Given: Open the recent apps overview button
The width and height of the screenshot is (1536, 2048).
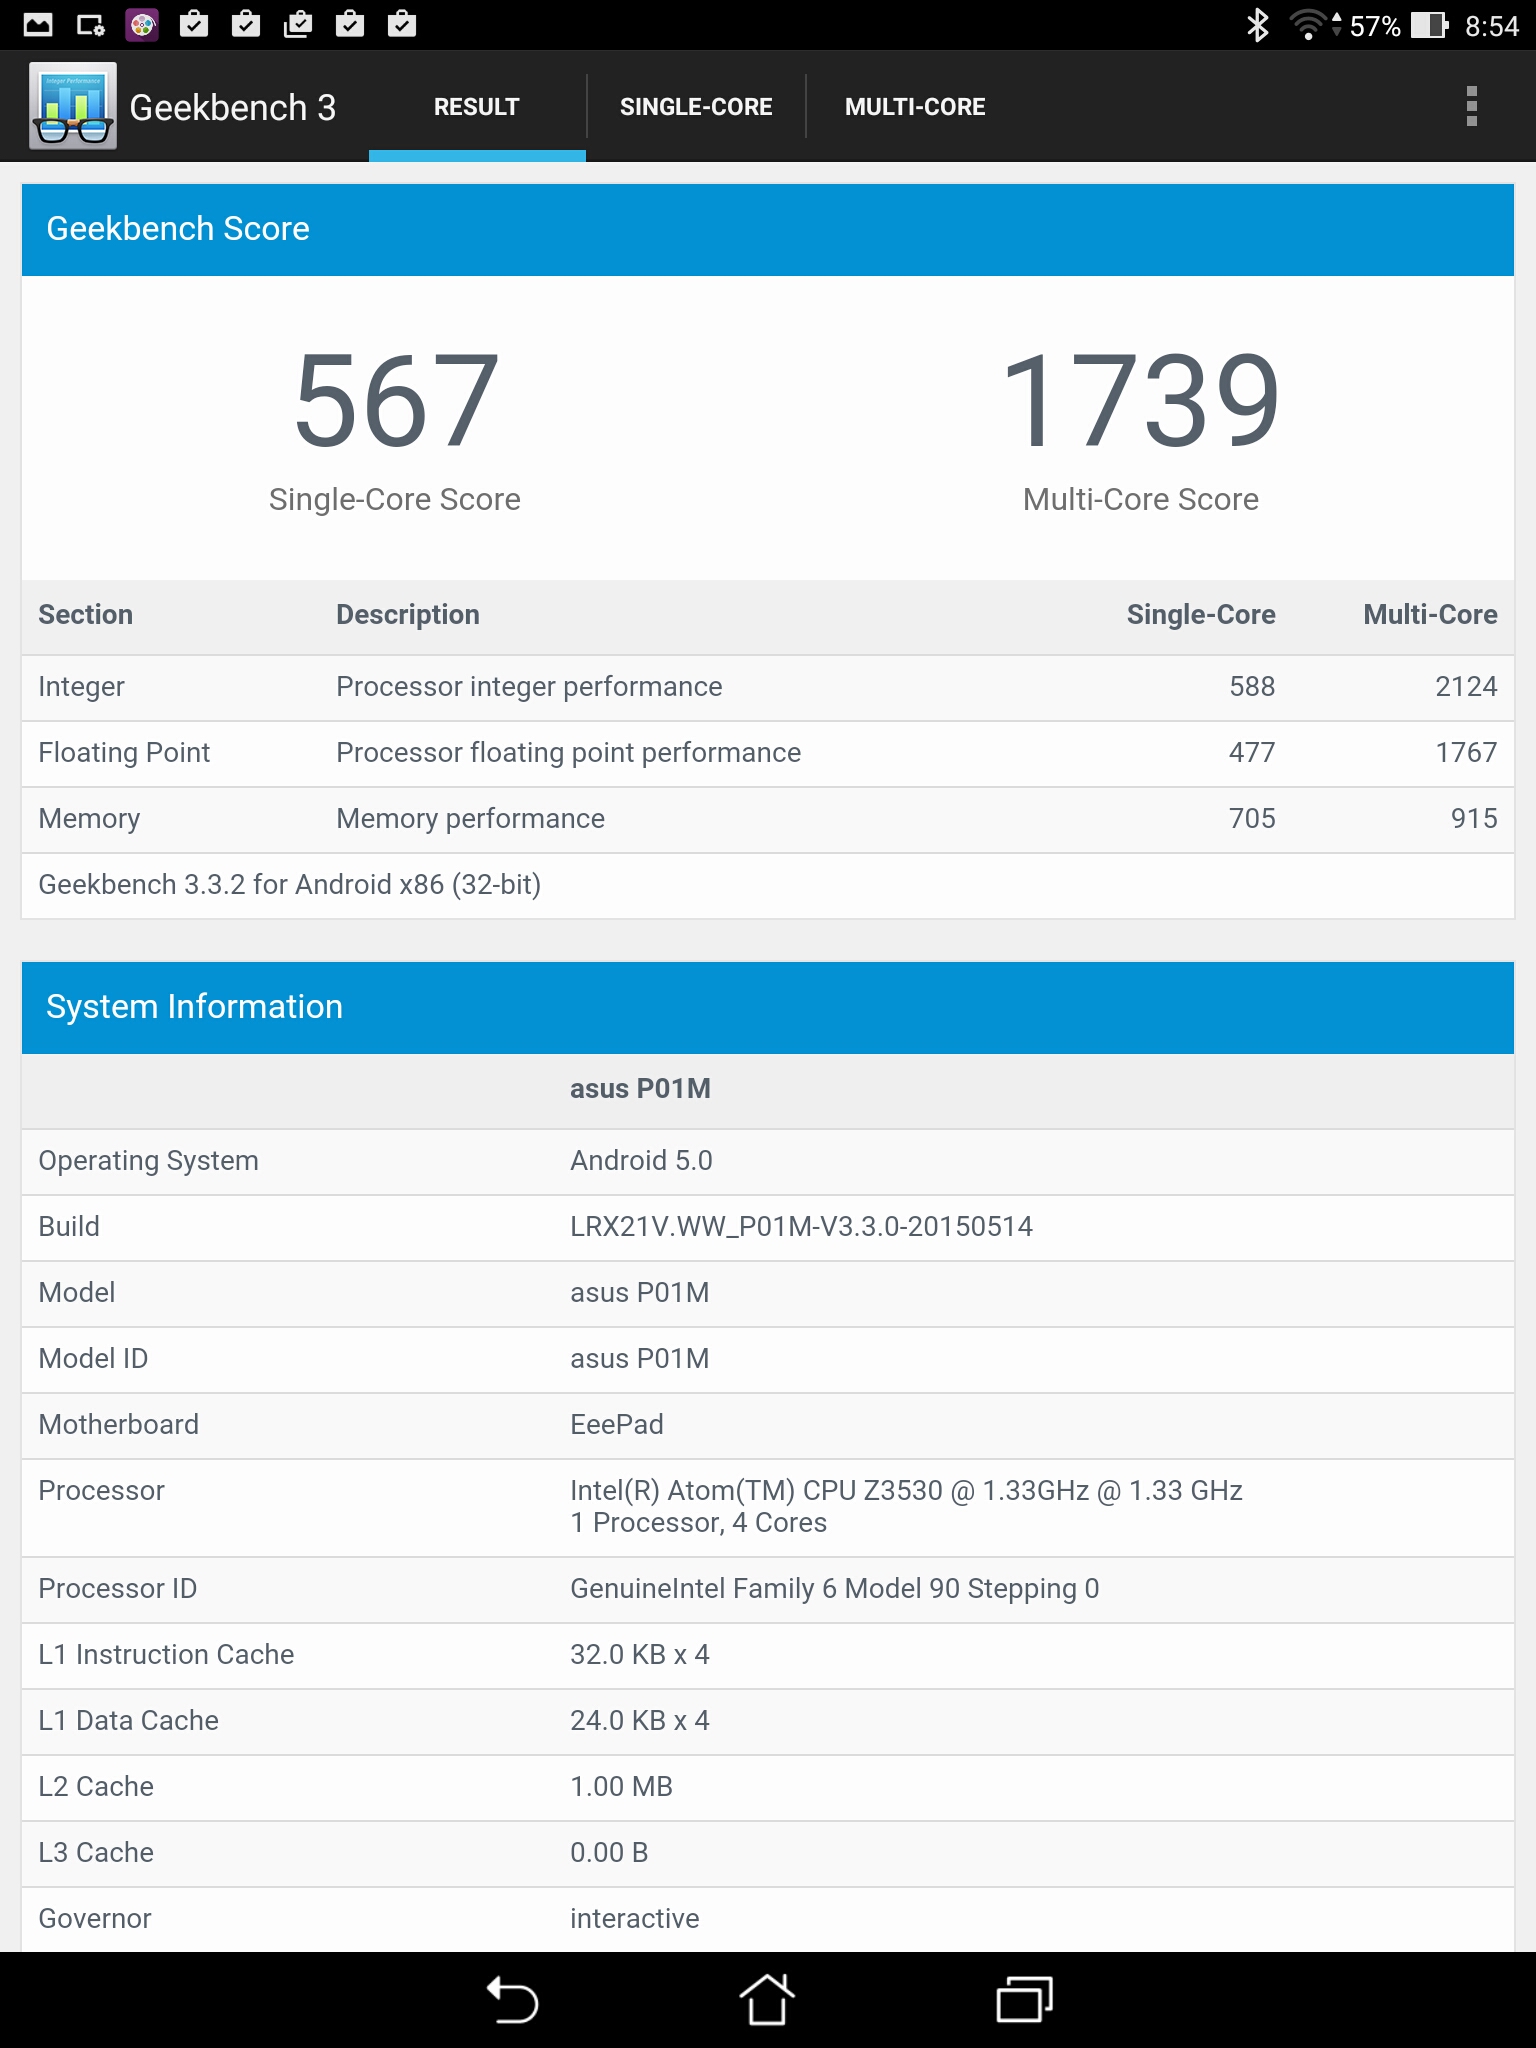Looking at the screenshot, I should [x=1024, y=2000].
